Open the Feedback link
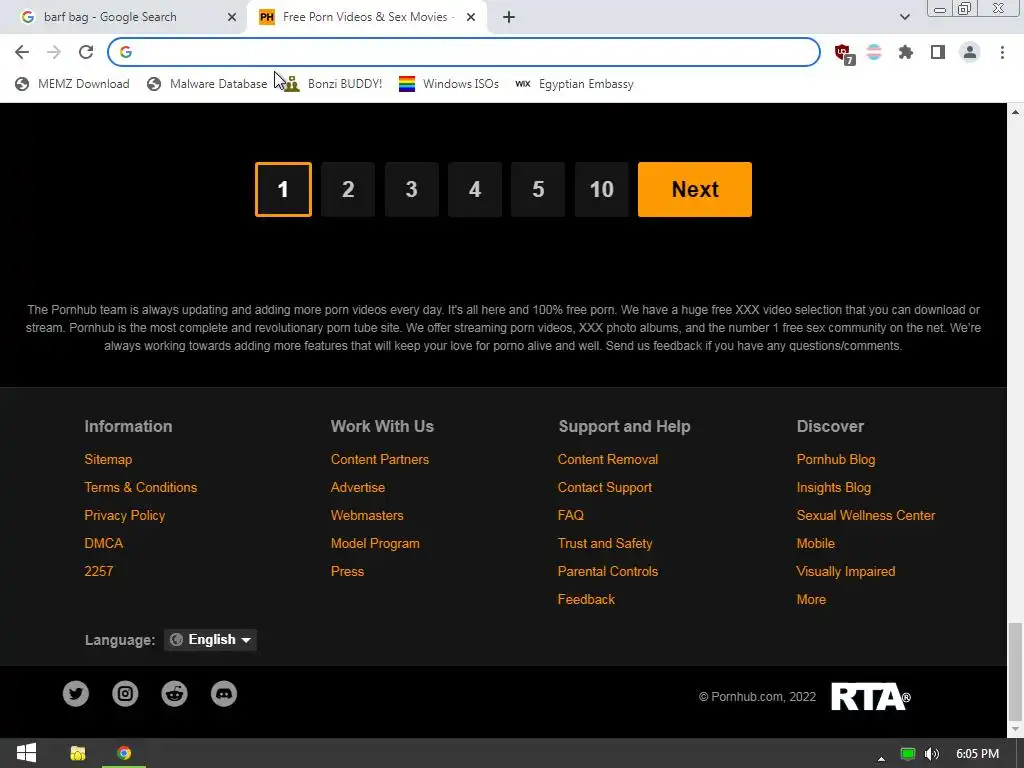Viewport: 1024px width, 768px height. coord(586,600)
